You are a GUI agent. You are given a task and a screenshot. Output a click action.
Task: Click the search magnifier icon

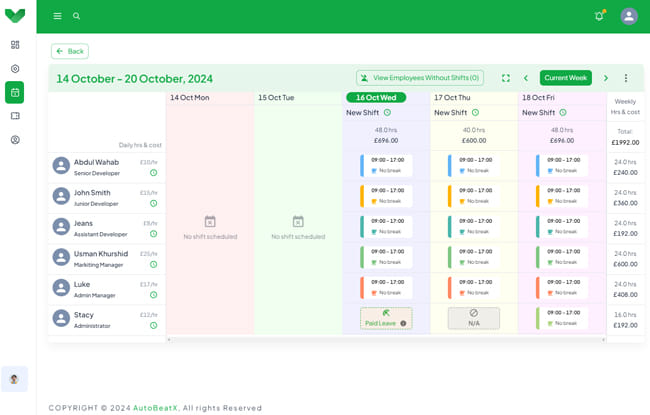(x=77, y=16)
